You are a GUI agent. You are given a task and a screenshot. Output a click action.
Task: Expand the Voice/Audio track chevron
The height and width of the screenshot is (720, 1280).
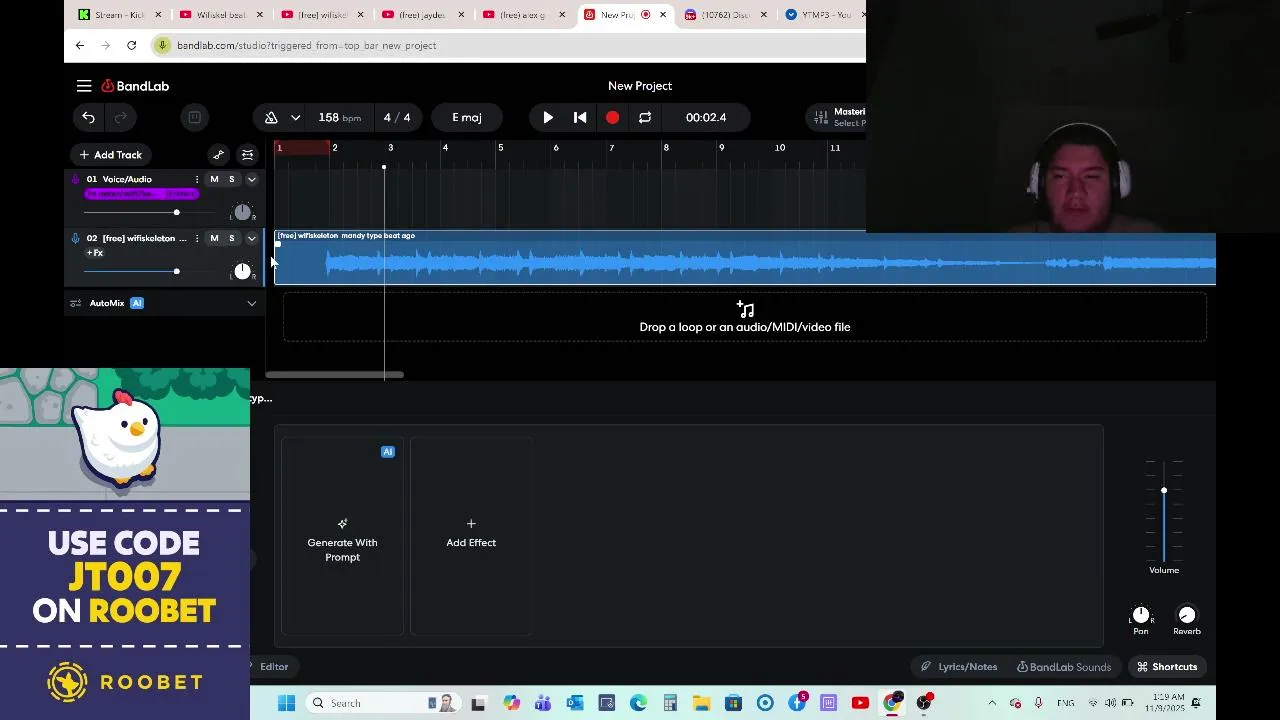(252, 180)
